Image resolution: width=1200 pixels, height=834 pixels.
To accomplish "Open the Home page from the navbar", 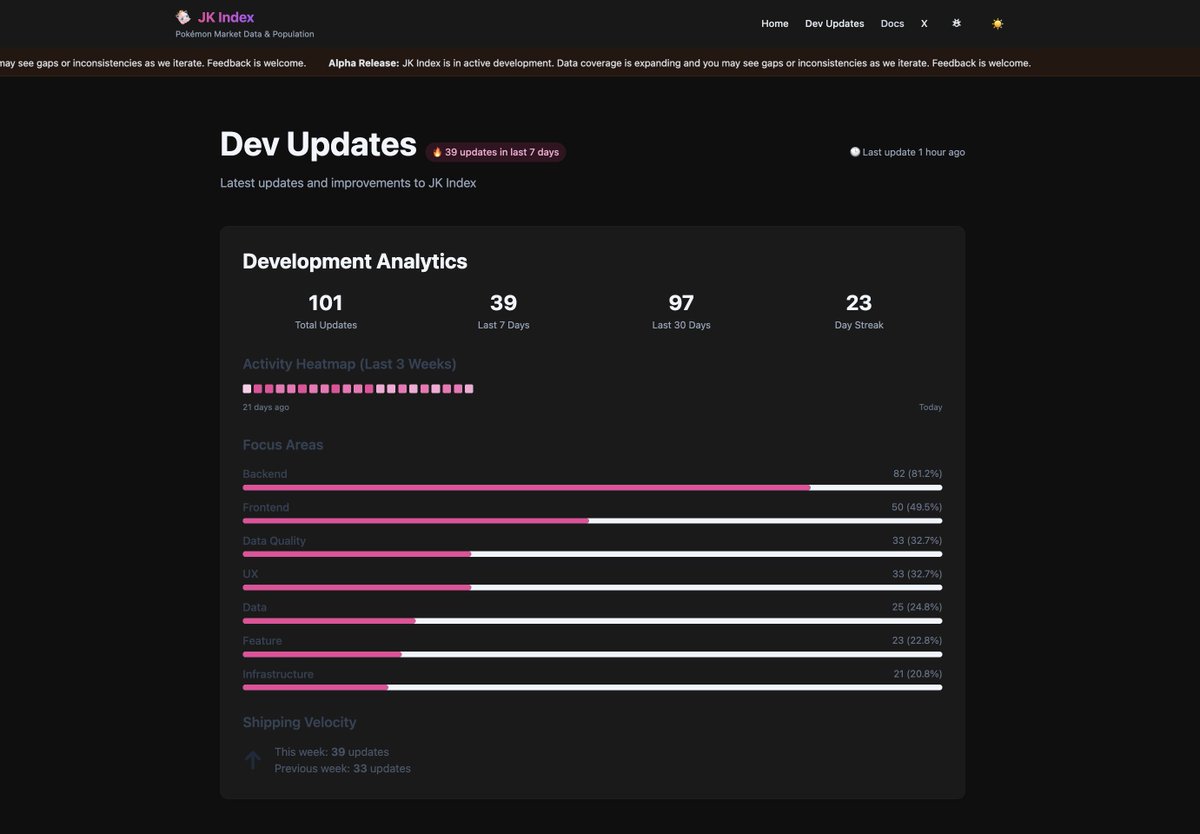I will [774, 23].
